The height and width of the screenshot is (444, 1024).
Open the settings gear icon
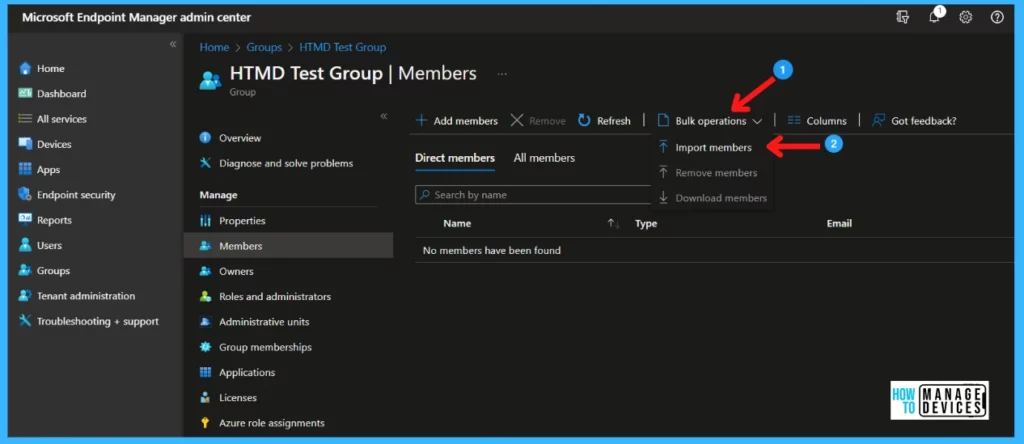[x=965, y=18]
